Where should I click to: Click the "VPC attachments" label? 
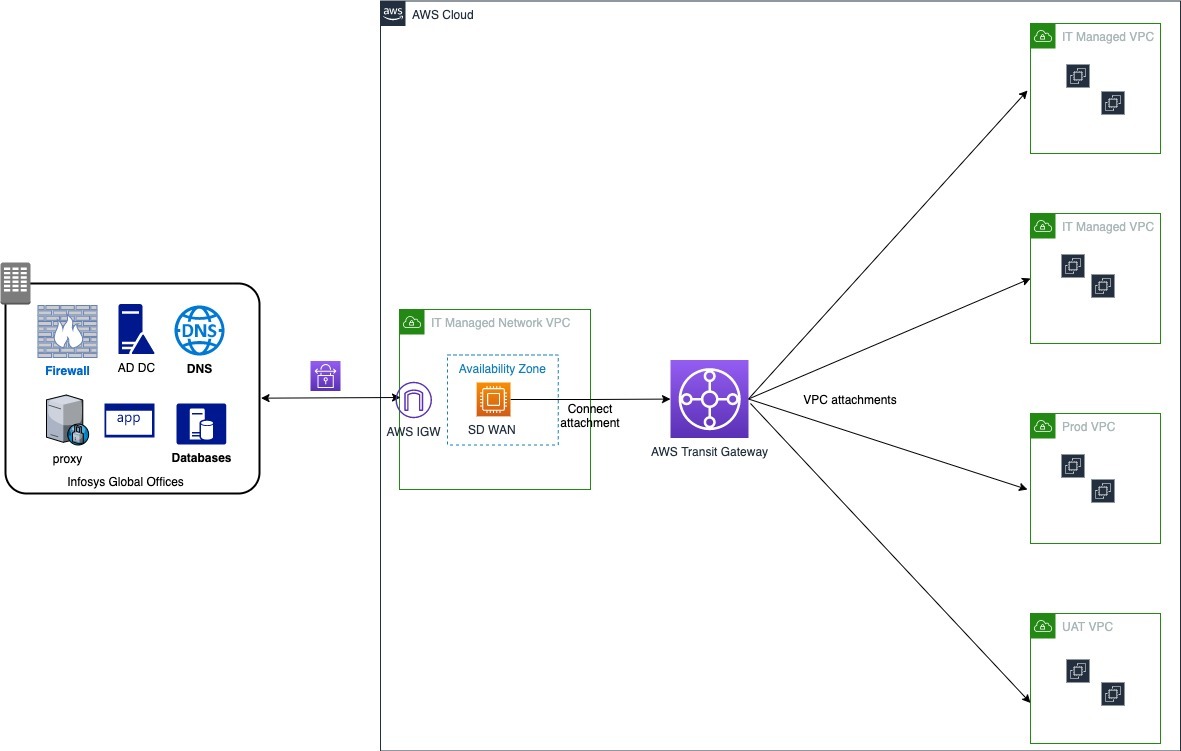click(850, 400)
